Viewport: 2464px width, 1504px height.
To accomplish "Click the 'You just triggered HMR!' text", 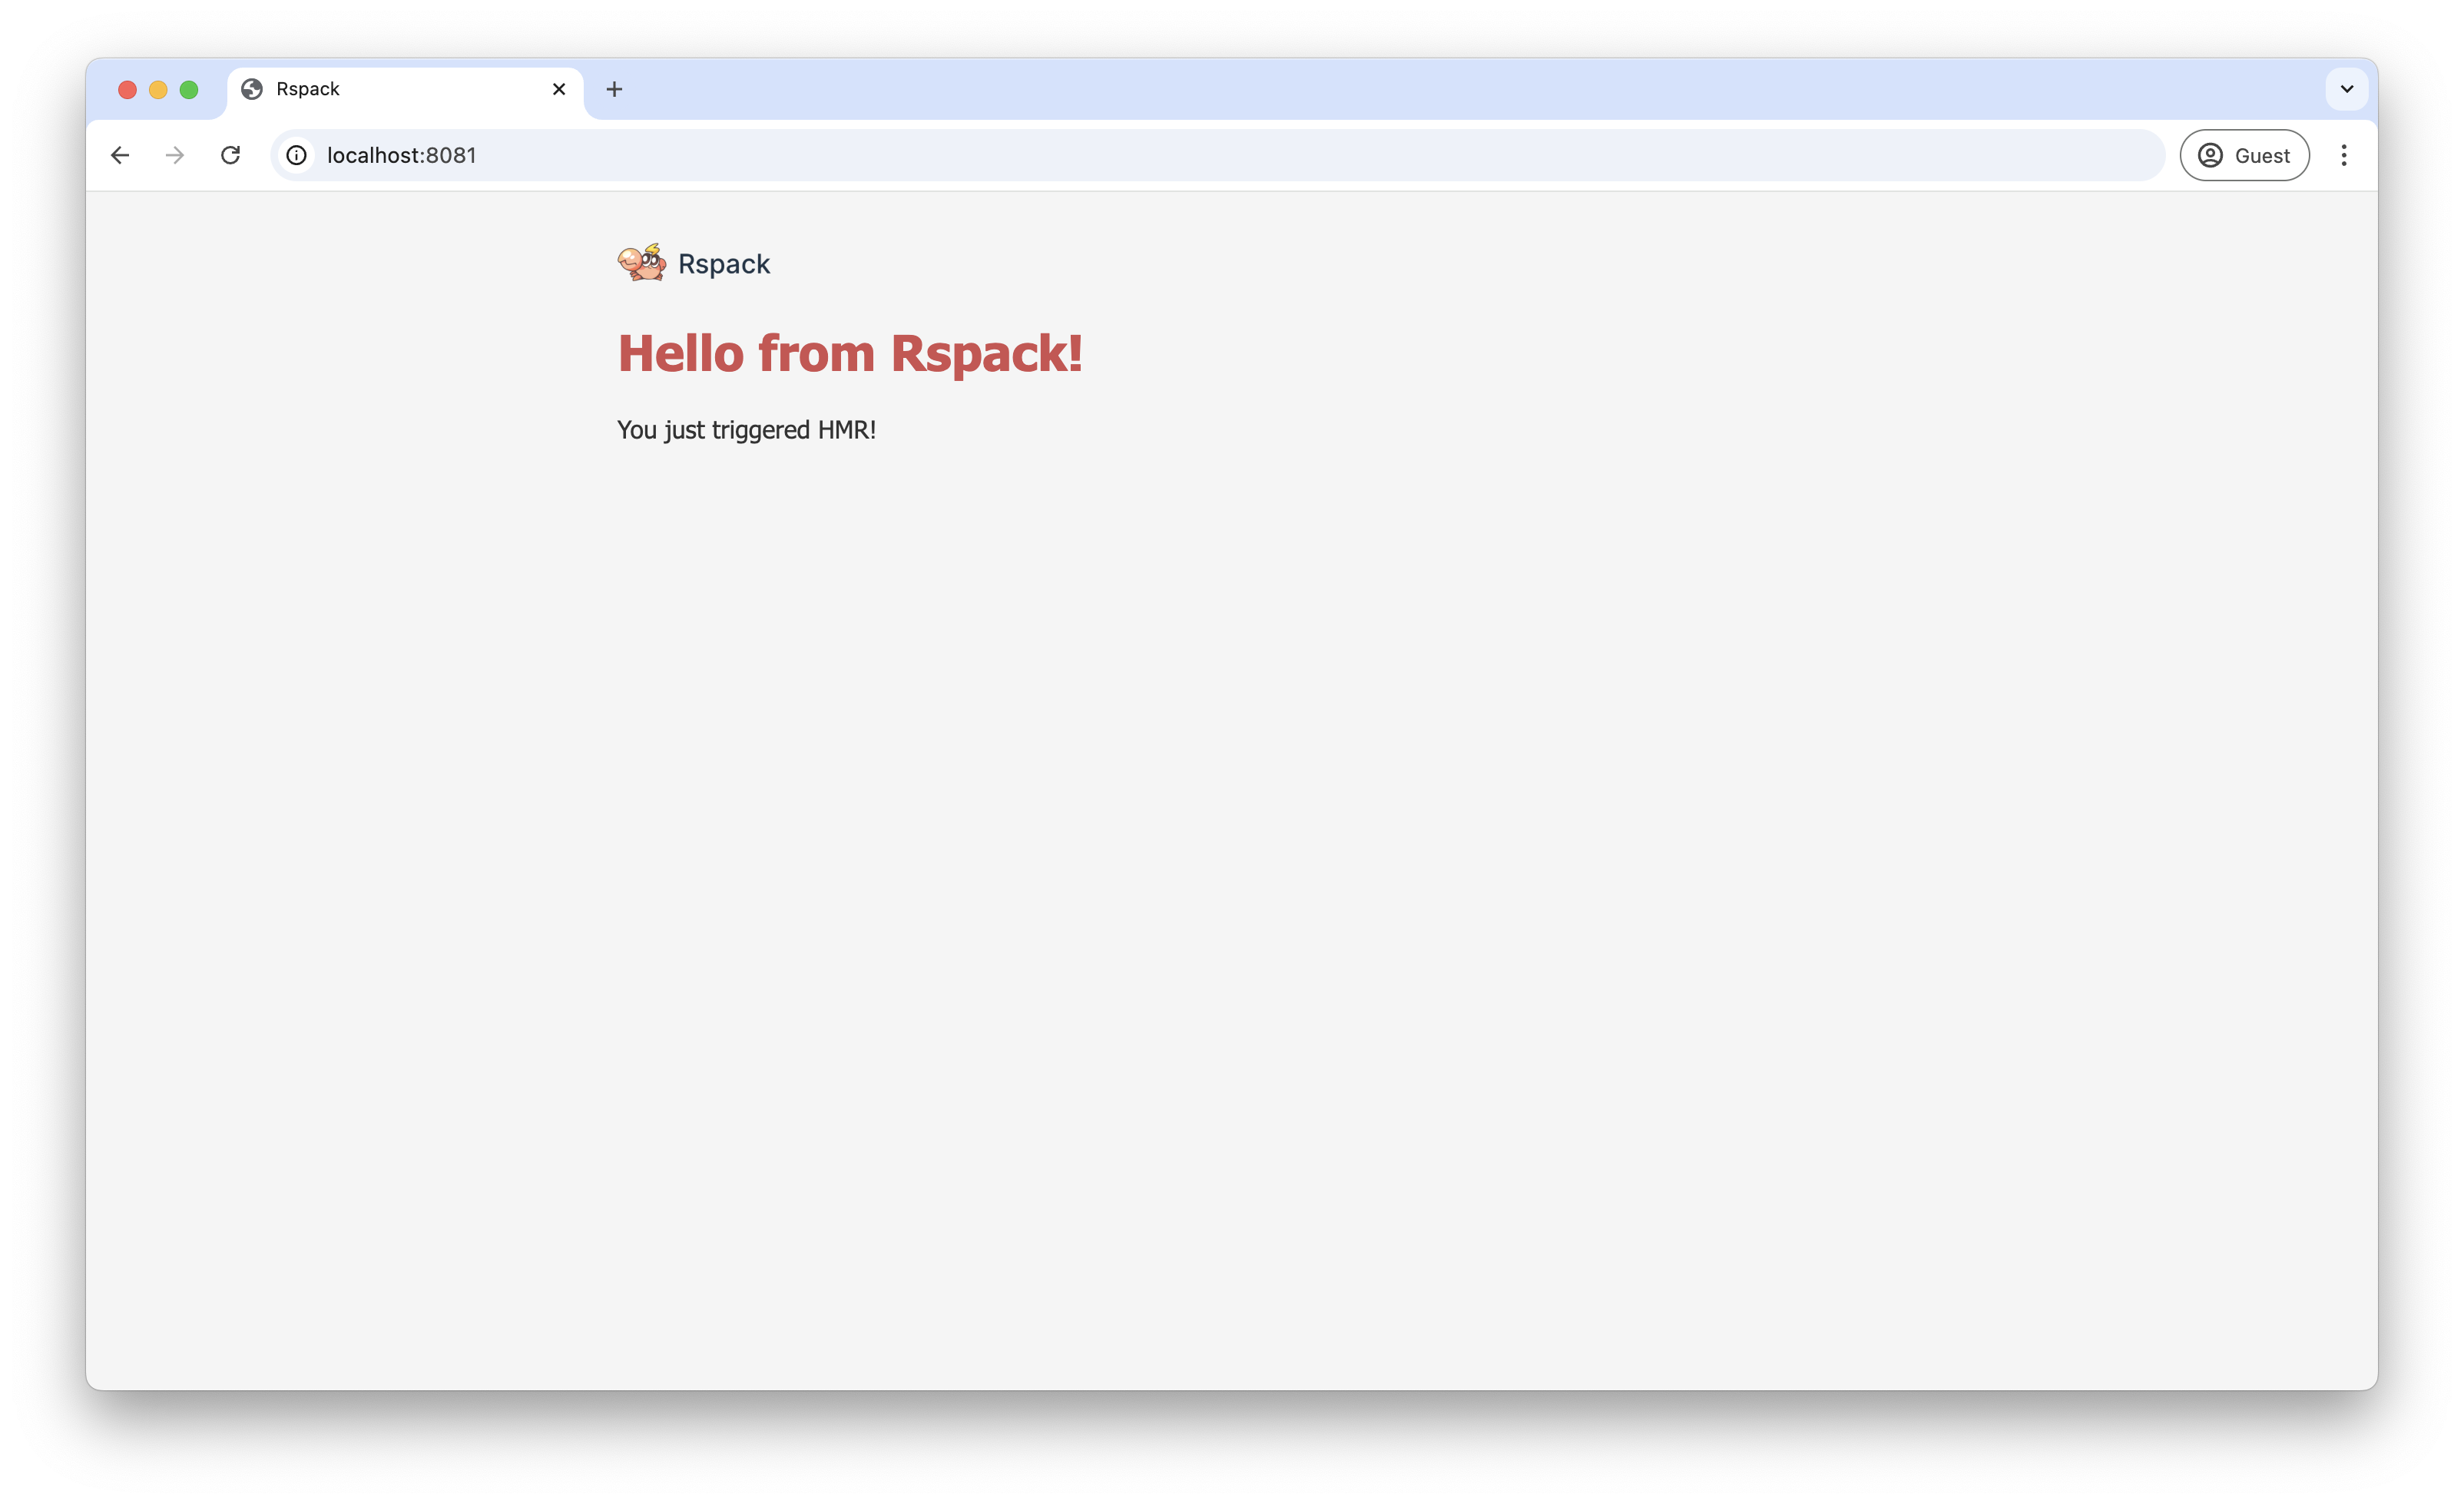I will 747,430.
